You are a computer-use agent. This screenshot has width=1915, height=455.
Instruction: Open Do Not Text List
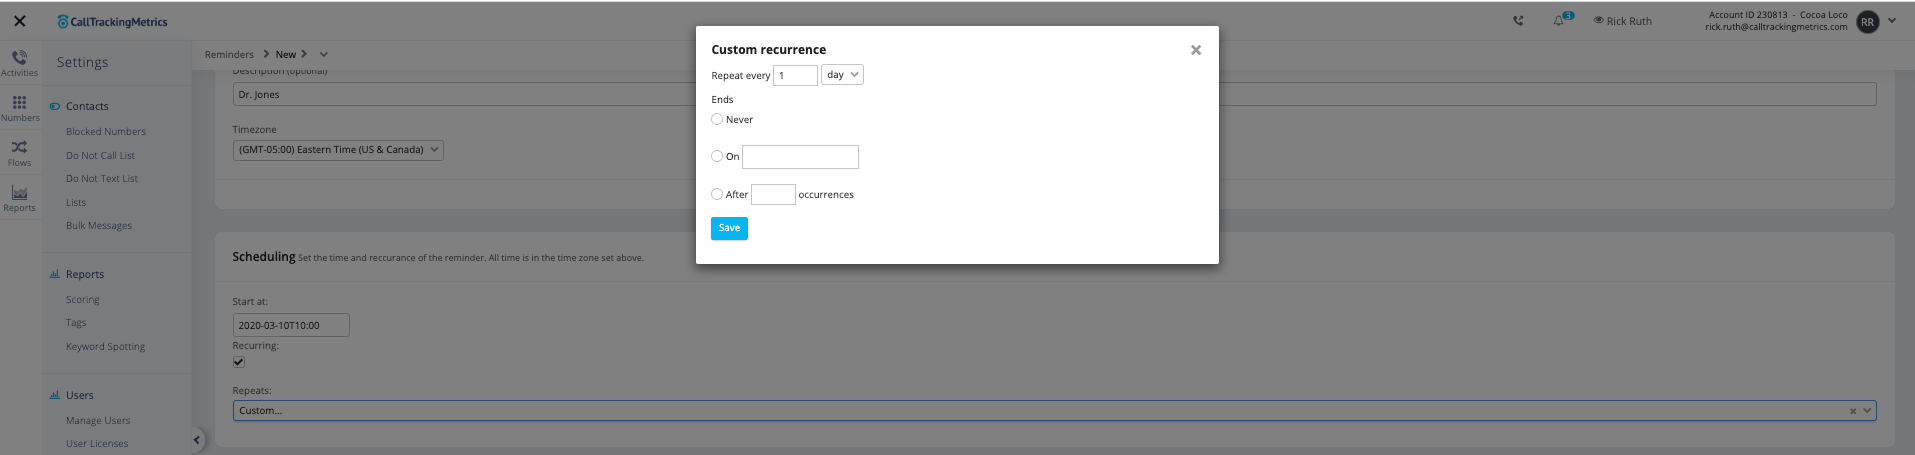coord(102,179)
